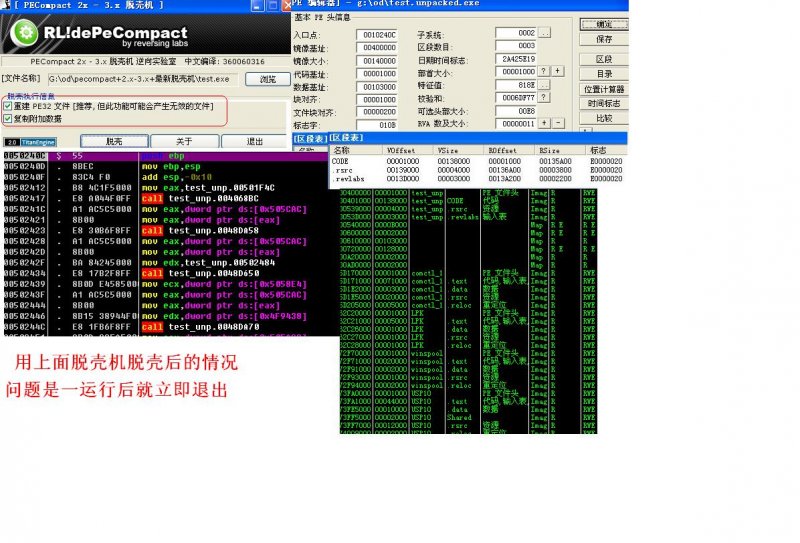Screen dimensions: 800x543
Task: Click the data base field 00103000
Action: [x=377, y=87]
